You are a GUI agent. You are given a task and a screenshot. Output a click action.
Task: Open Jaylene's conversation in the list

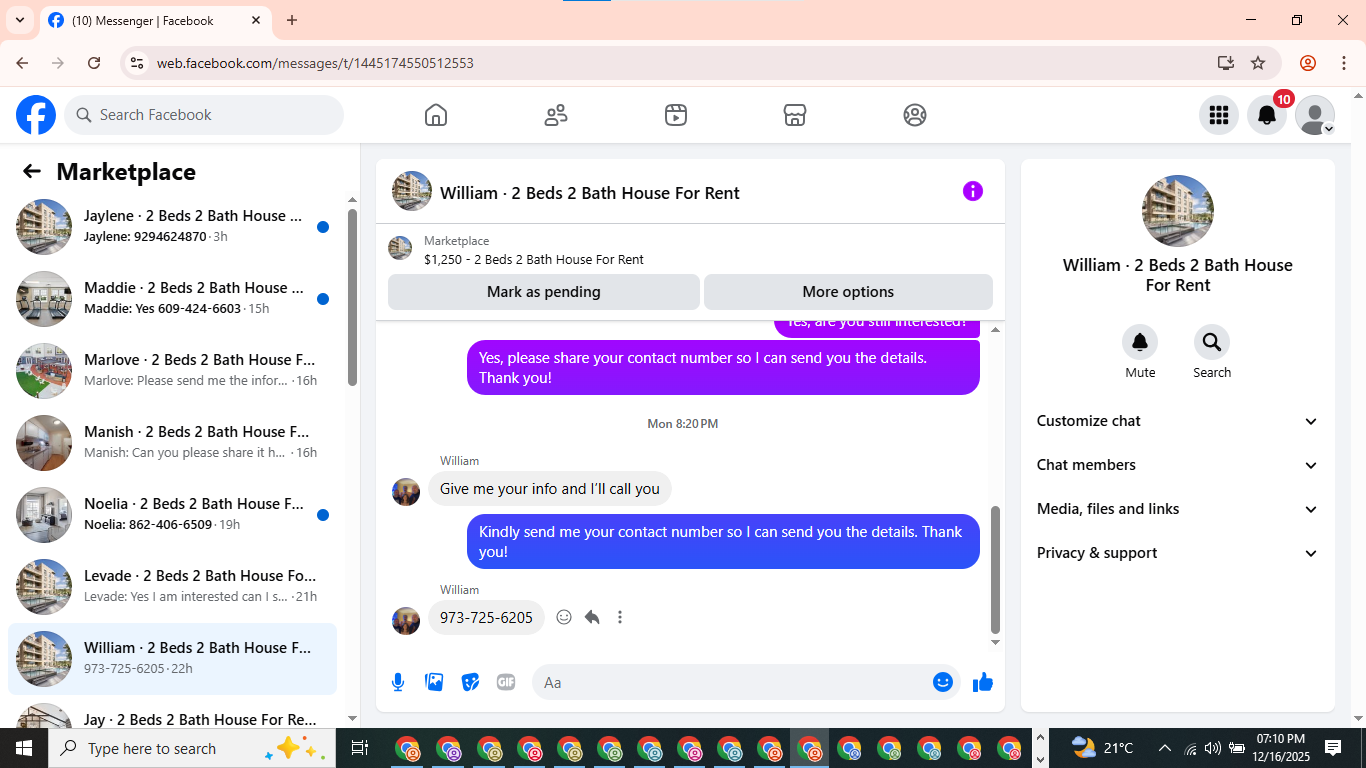(x=172, y=227)
